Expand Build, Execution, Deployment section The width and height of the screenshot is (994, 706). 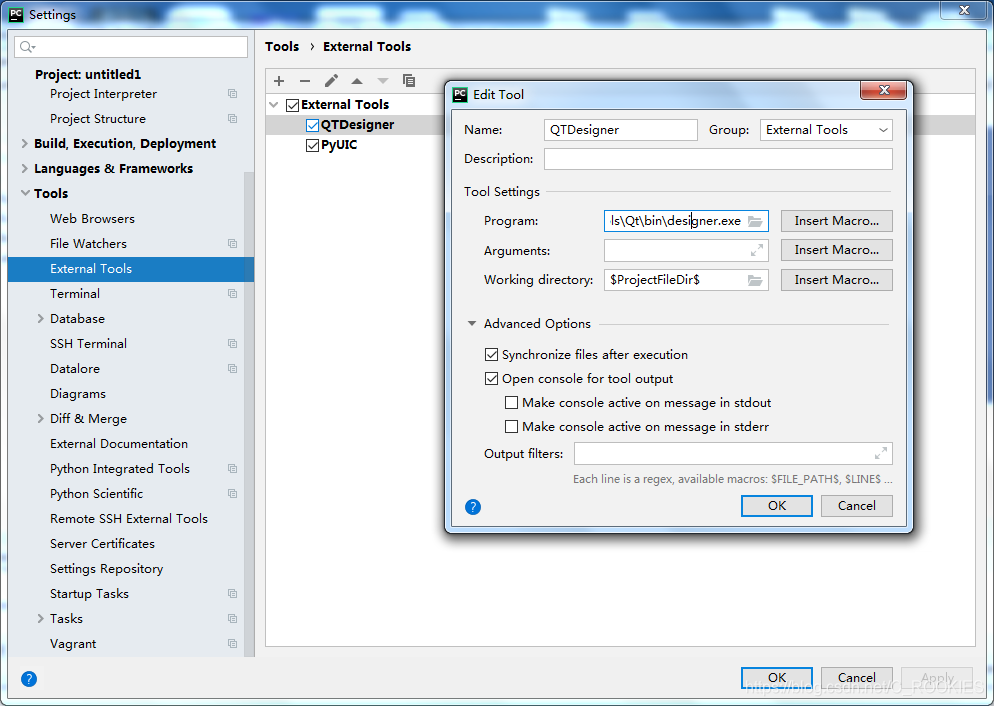click(x=25, y=144)
